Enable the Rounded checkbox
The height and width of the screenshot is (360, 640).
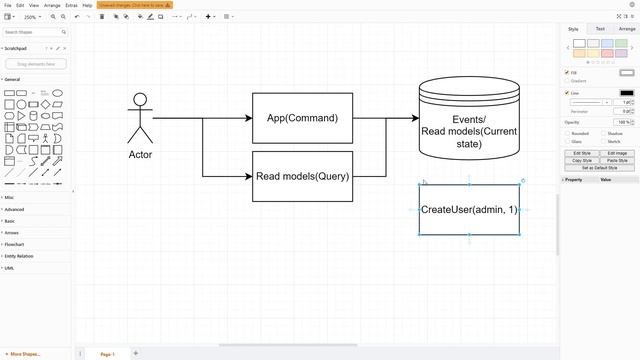(x=567, y=133)
